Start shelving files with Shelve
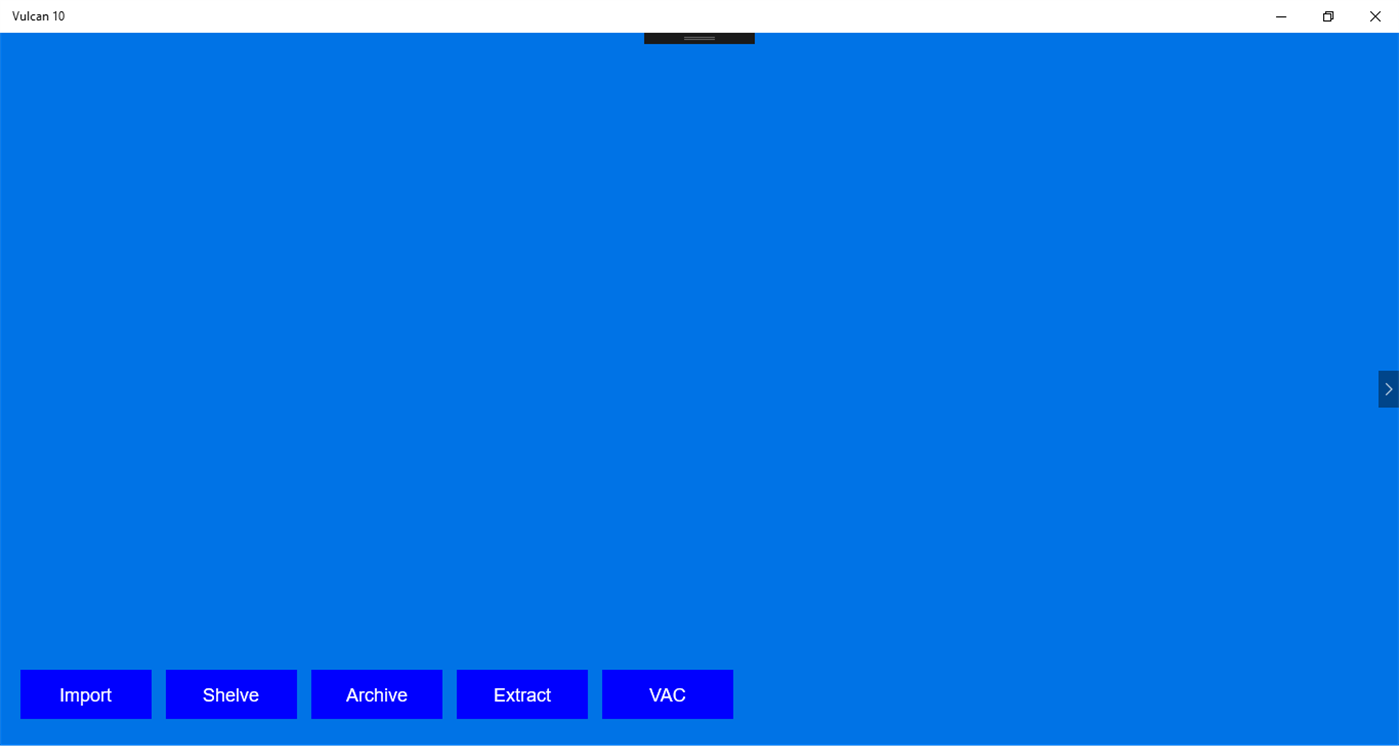Screen dimensions: 1399x746 231,694
